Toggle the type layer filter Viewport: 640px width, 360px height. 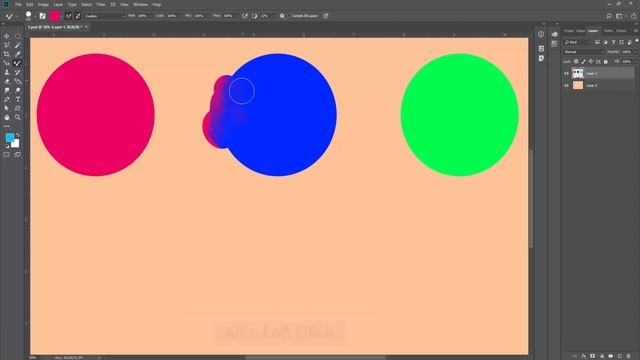tap(613, 42)
